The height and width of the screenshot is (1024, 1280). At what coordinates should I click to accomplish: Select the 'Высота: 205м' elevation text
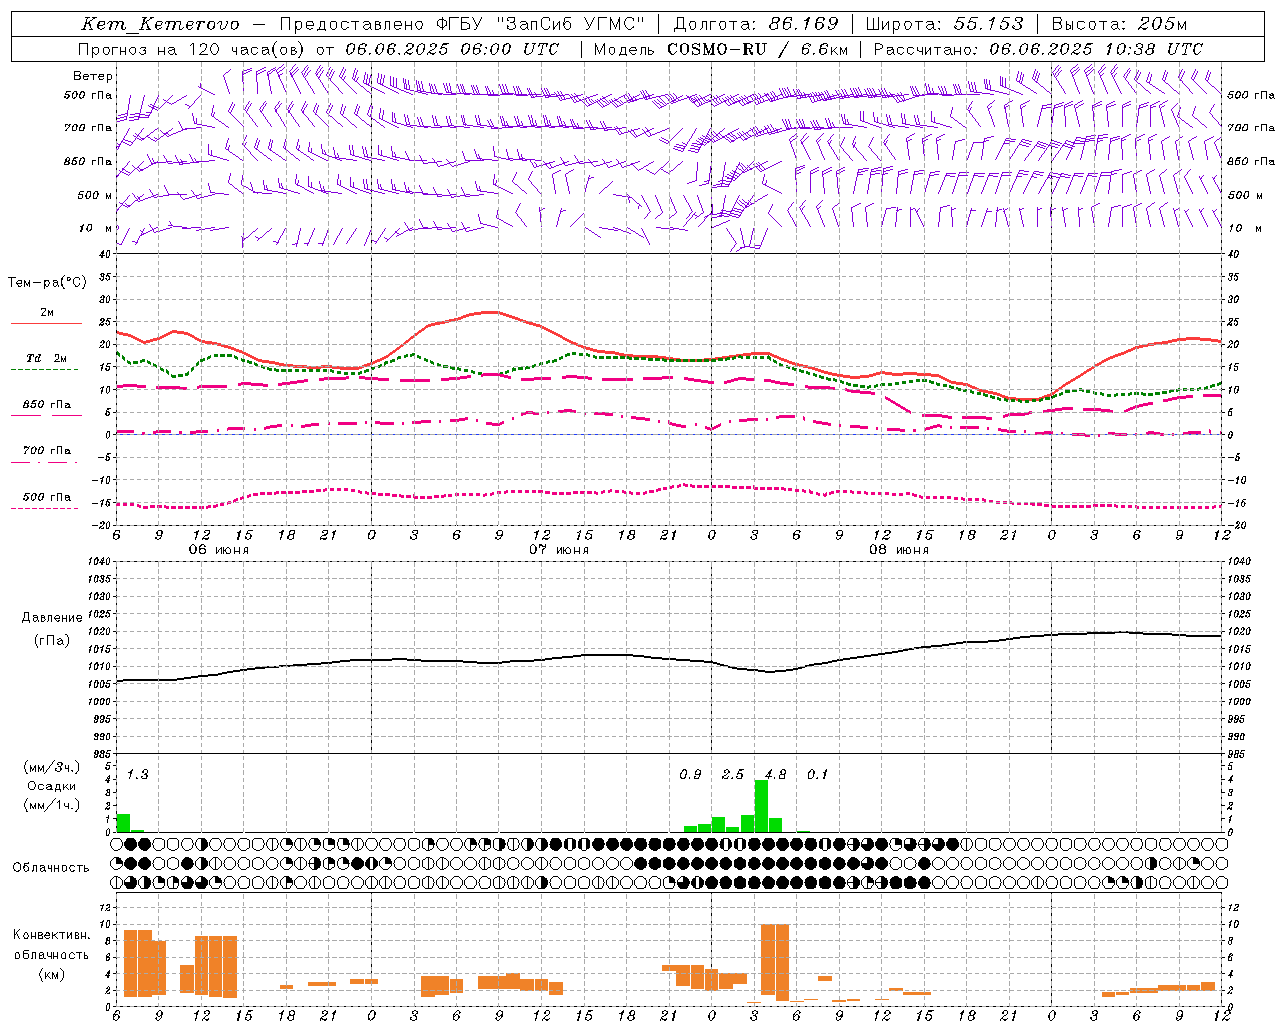coord(1120,24)
